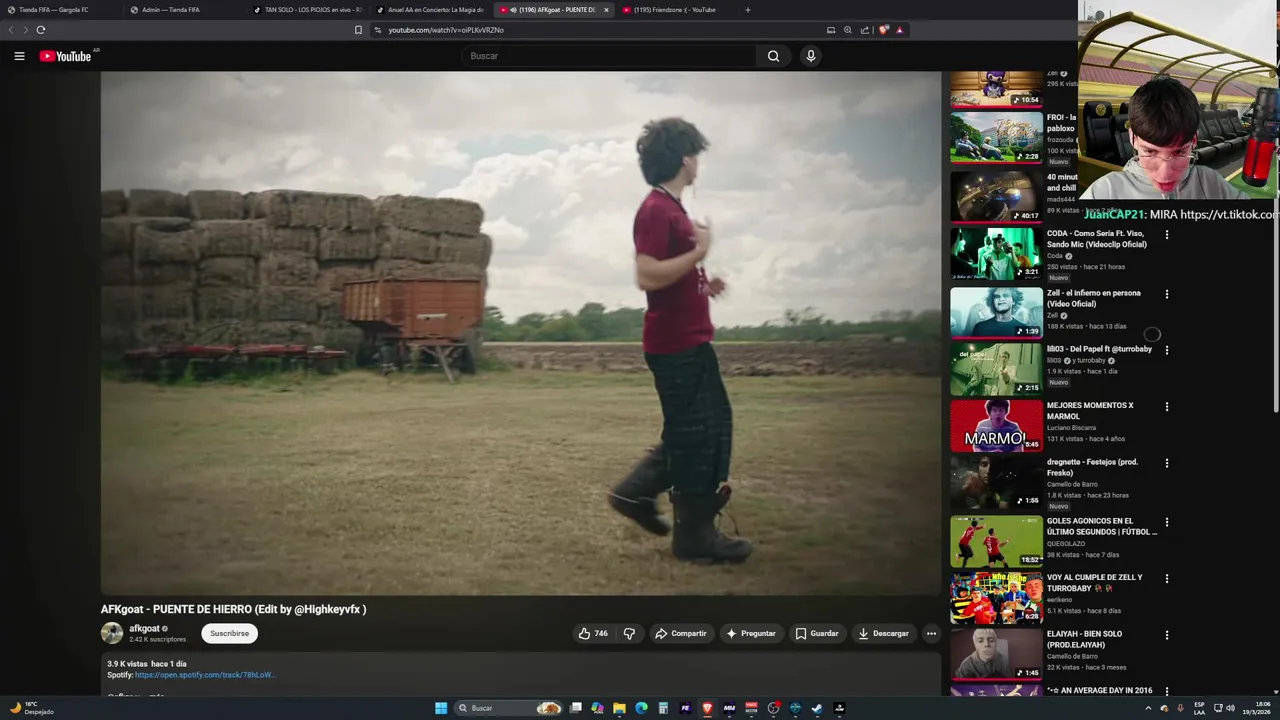This screenshot has height=720, width=1280.
Task: Switch to TAN SOLO - LOS PIOJOS tab
Action: pyautogui.click(x=306, y=10)
